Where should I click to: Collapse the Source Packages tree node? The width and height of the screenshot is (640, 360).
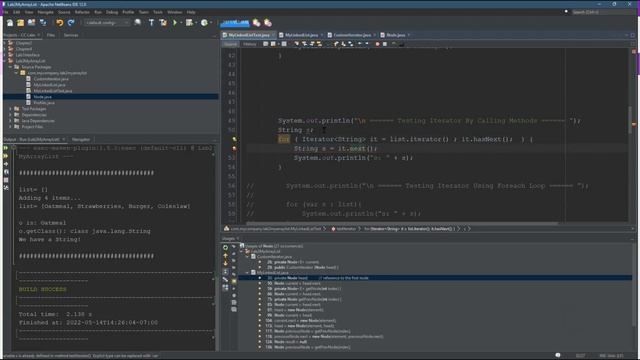pos(10,67)
